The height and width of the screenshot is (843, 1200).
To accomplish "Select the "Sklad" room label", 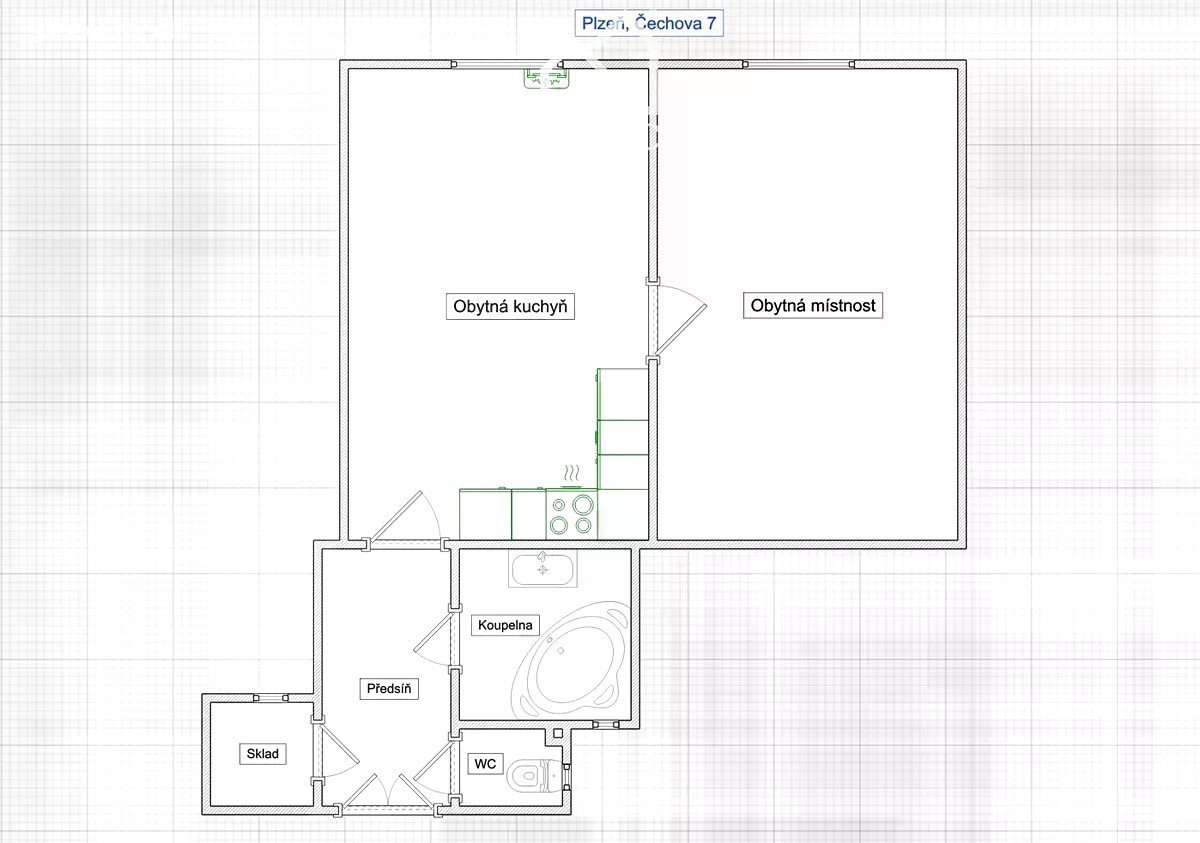I will [x=263, y=753].
